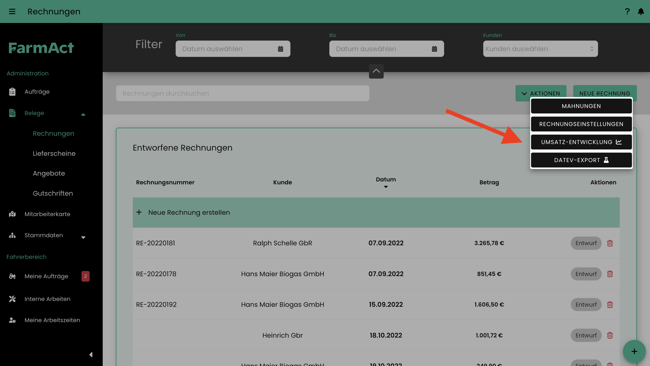Click the Bis Datum auswählen field
This screenshot has height=366, width=650.
pos(386,49)
